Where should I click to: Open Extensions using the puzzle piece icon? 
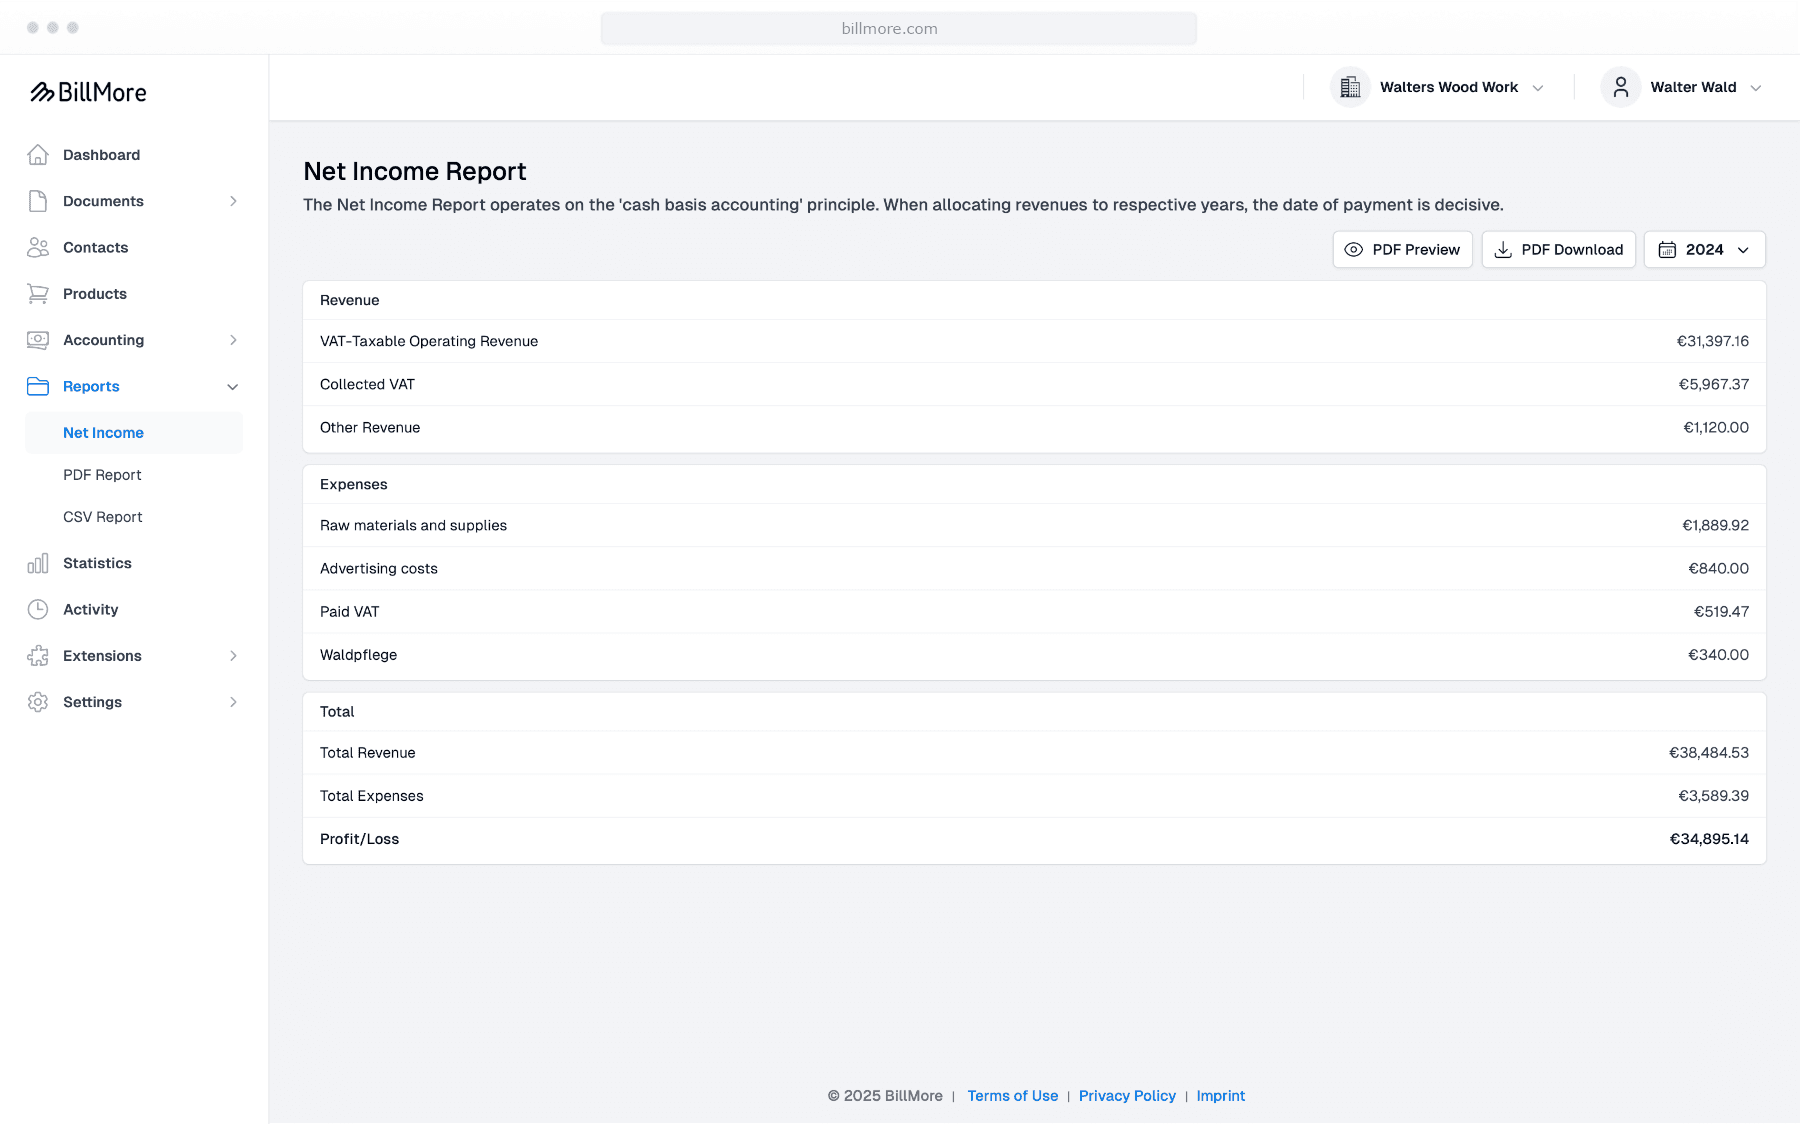pyautogui.click(x=38, y=655)
